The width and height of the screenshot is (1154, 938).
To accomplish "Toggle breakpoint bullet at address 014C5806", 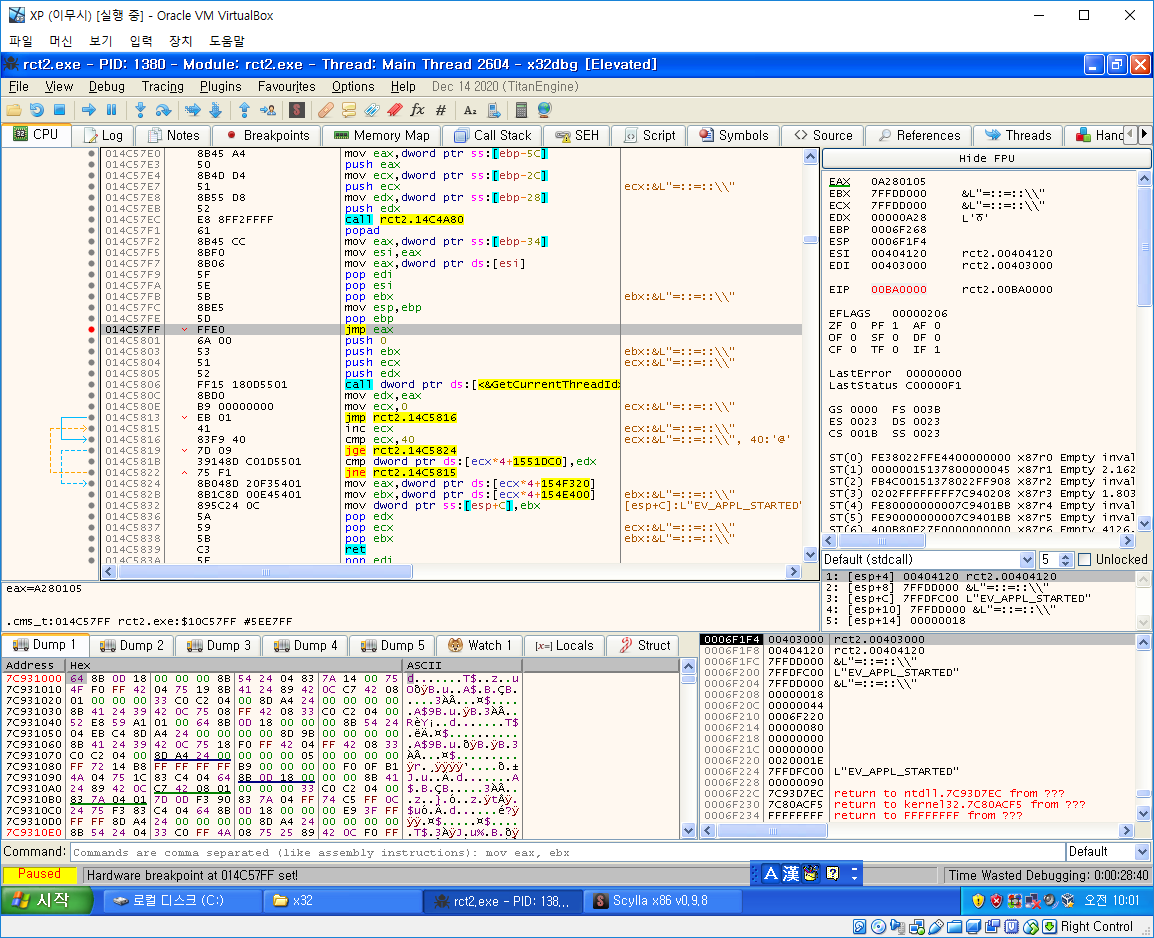I will [91, 384].
